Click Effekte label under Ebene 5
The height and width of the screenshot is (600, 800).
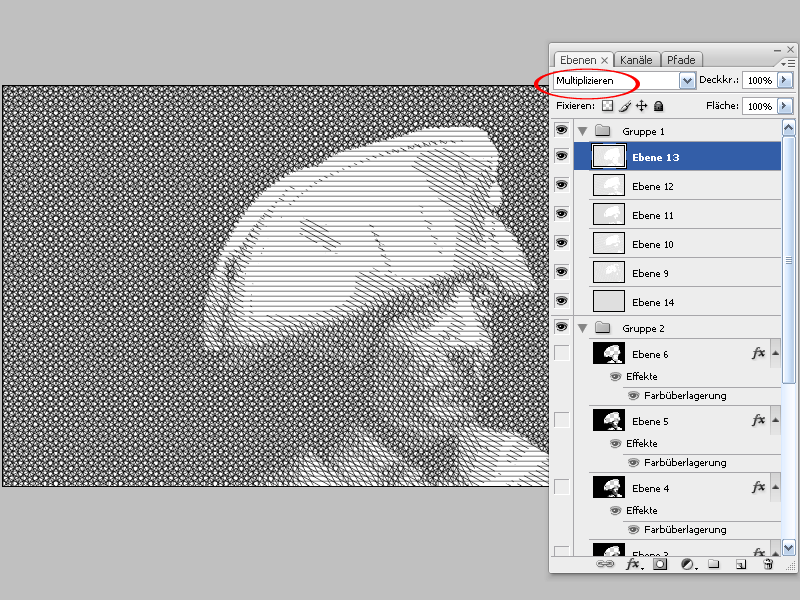pyautogui.click(x=642, y=443)
